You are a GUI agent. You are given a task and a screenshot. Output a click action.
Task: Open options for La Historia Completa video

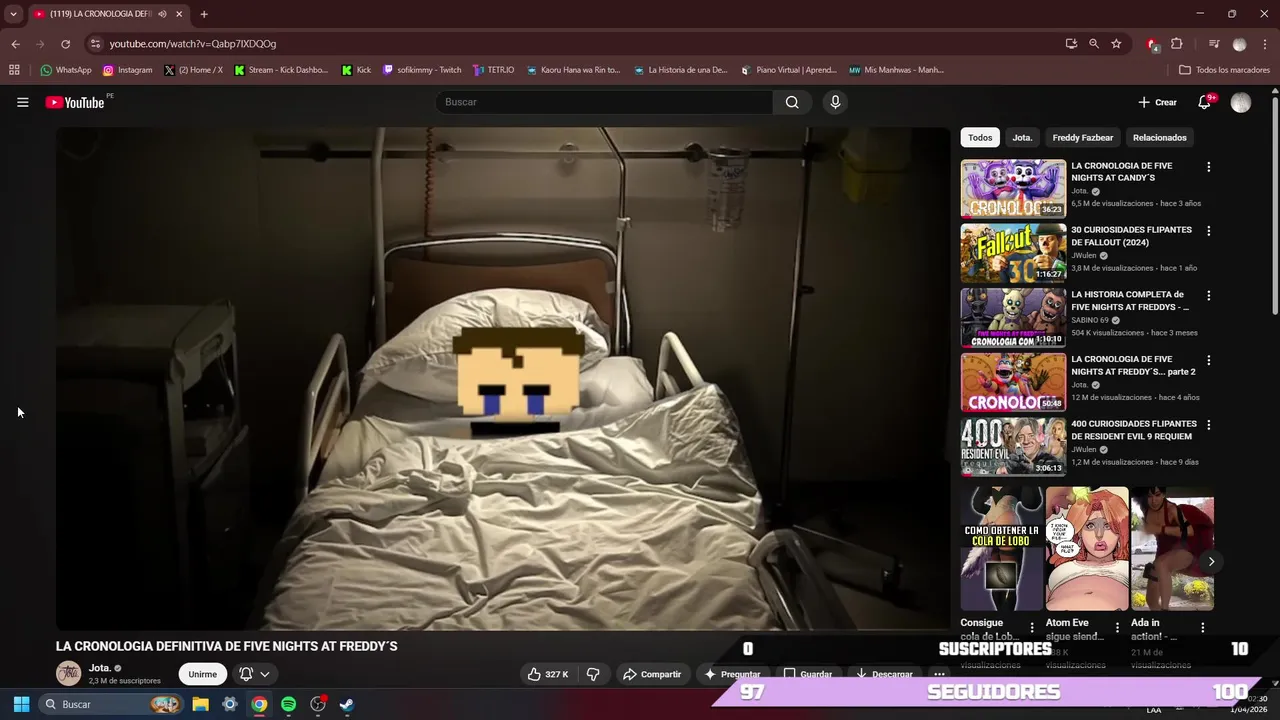coord(1208,296)
